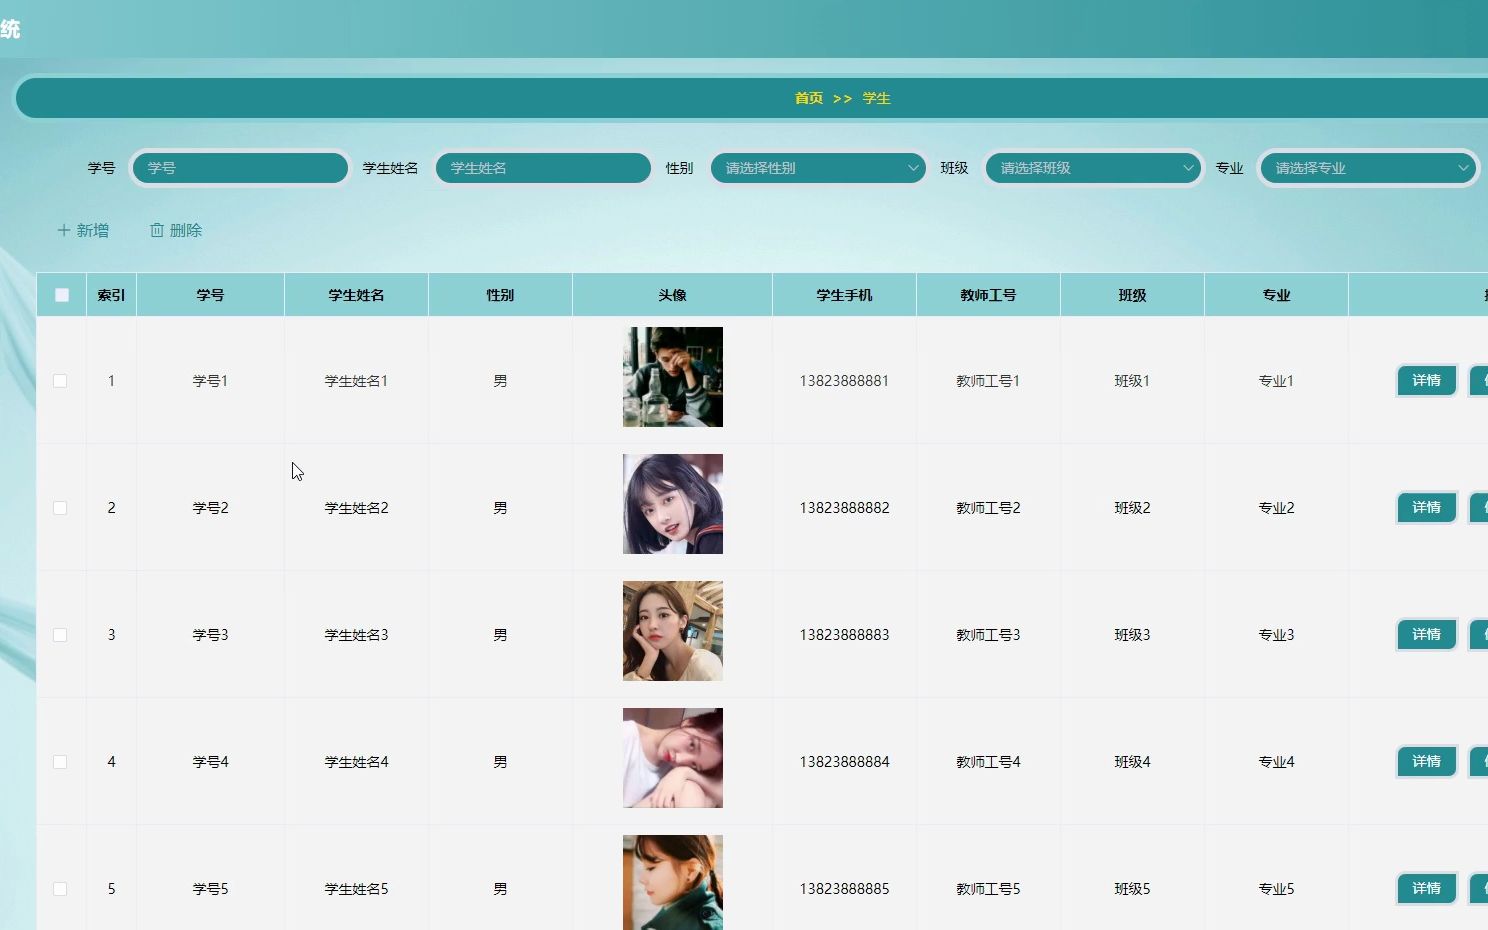
Task: Click the 详情 button for 学生姓名2
Action: pyautogui.click(x=1426, y=508)
